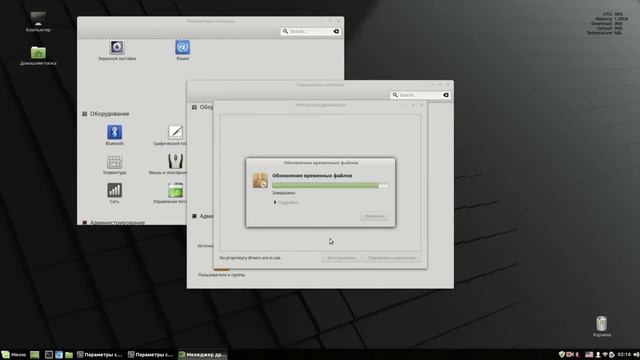Screen dimensions: 640x360
Task: Open the Keyboard settings icon
Action: pyautogui.click(x=114, y=162)
